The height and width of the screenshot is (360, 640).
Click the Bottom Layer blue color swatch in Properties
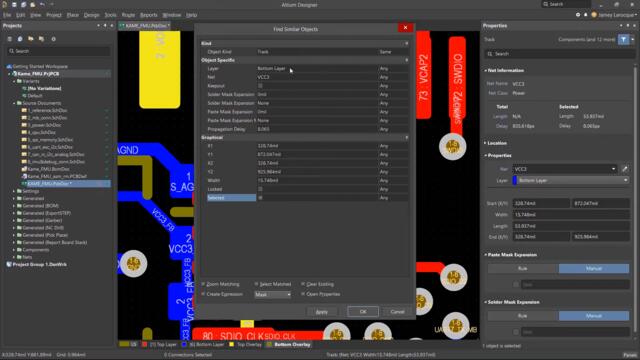point(515,180)
